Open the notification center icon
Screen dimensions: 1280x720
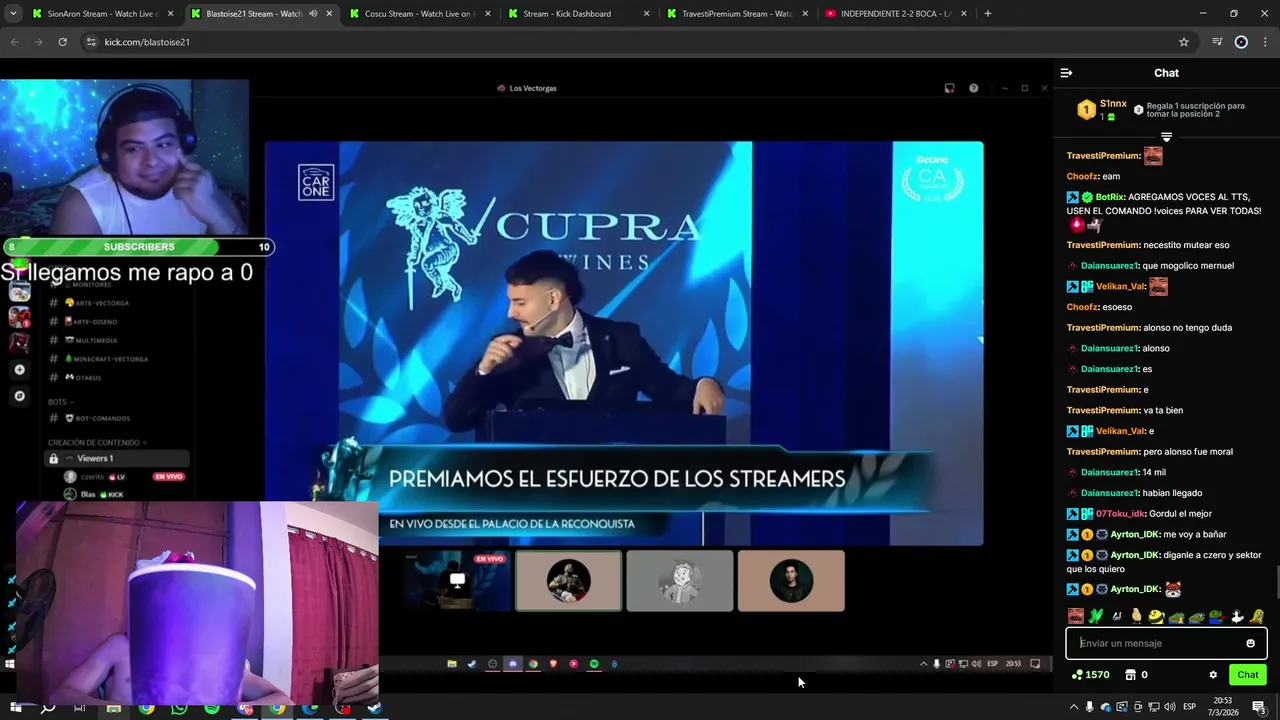click(x=1259, y=707)
